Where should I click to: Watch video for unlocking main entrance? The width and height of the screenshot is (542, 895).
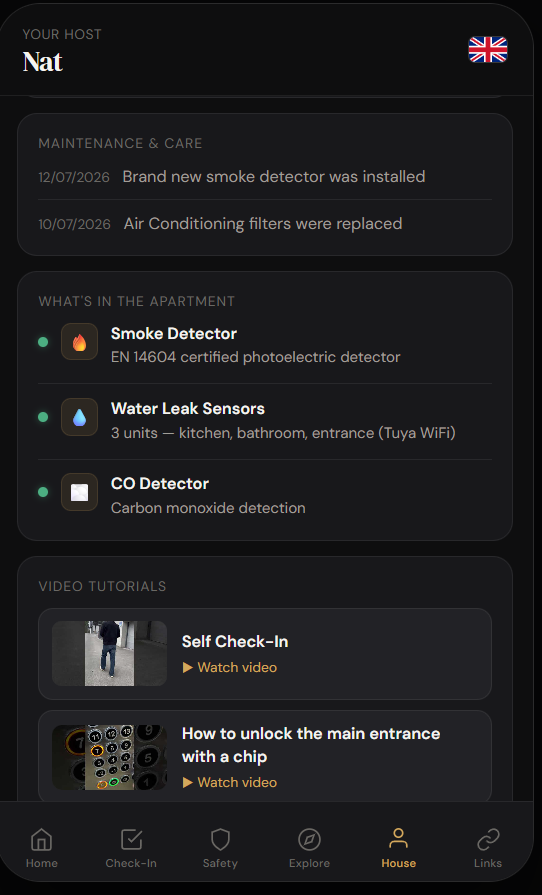(229, 783)
